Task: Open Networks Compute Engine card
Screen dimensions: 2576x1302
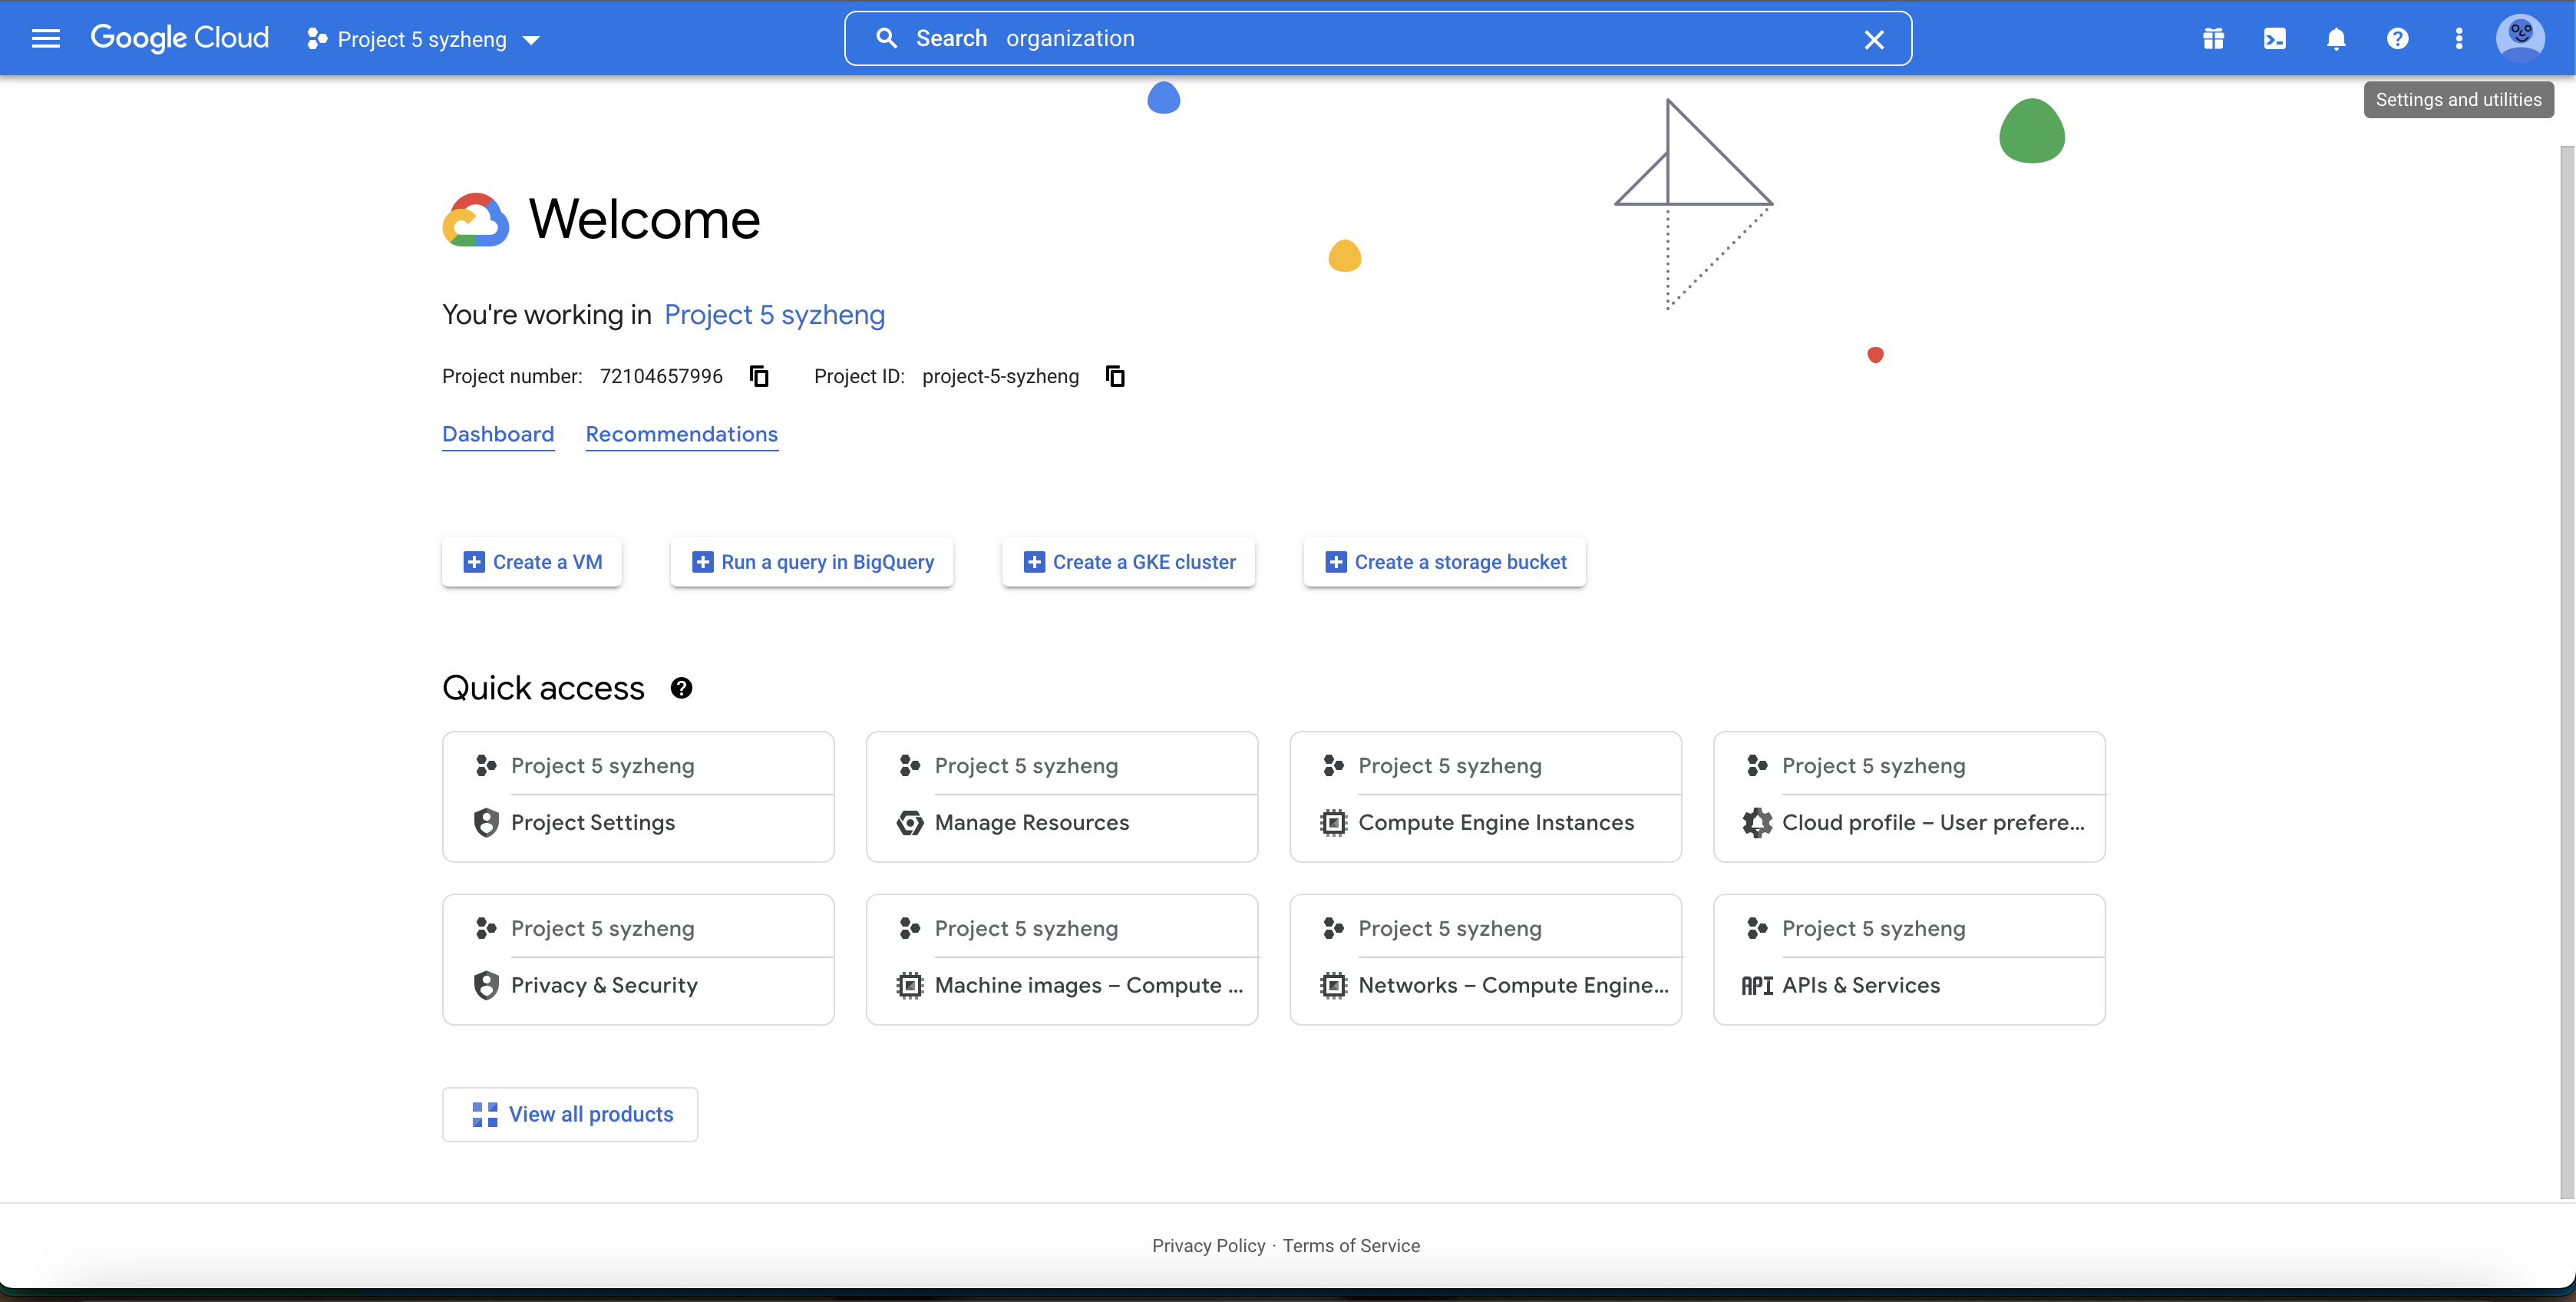Action: coord(1486,960)
